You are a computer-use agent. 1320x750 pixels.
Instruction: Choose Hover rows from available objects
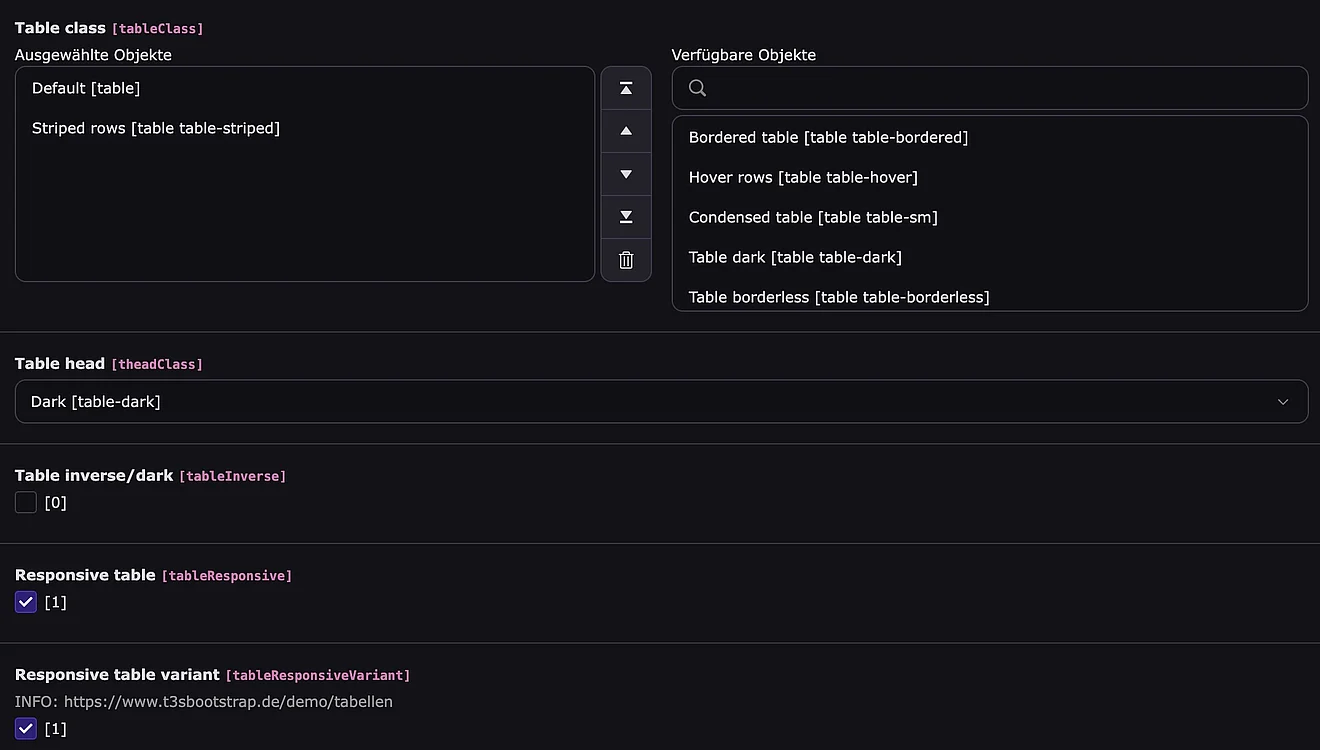(803, 177)
